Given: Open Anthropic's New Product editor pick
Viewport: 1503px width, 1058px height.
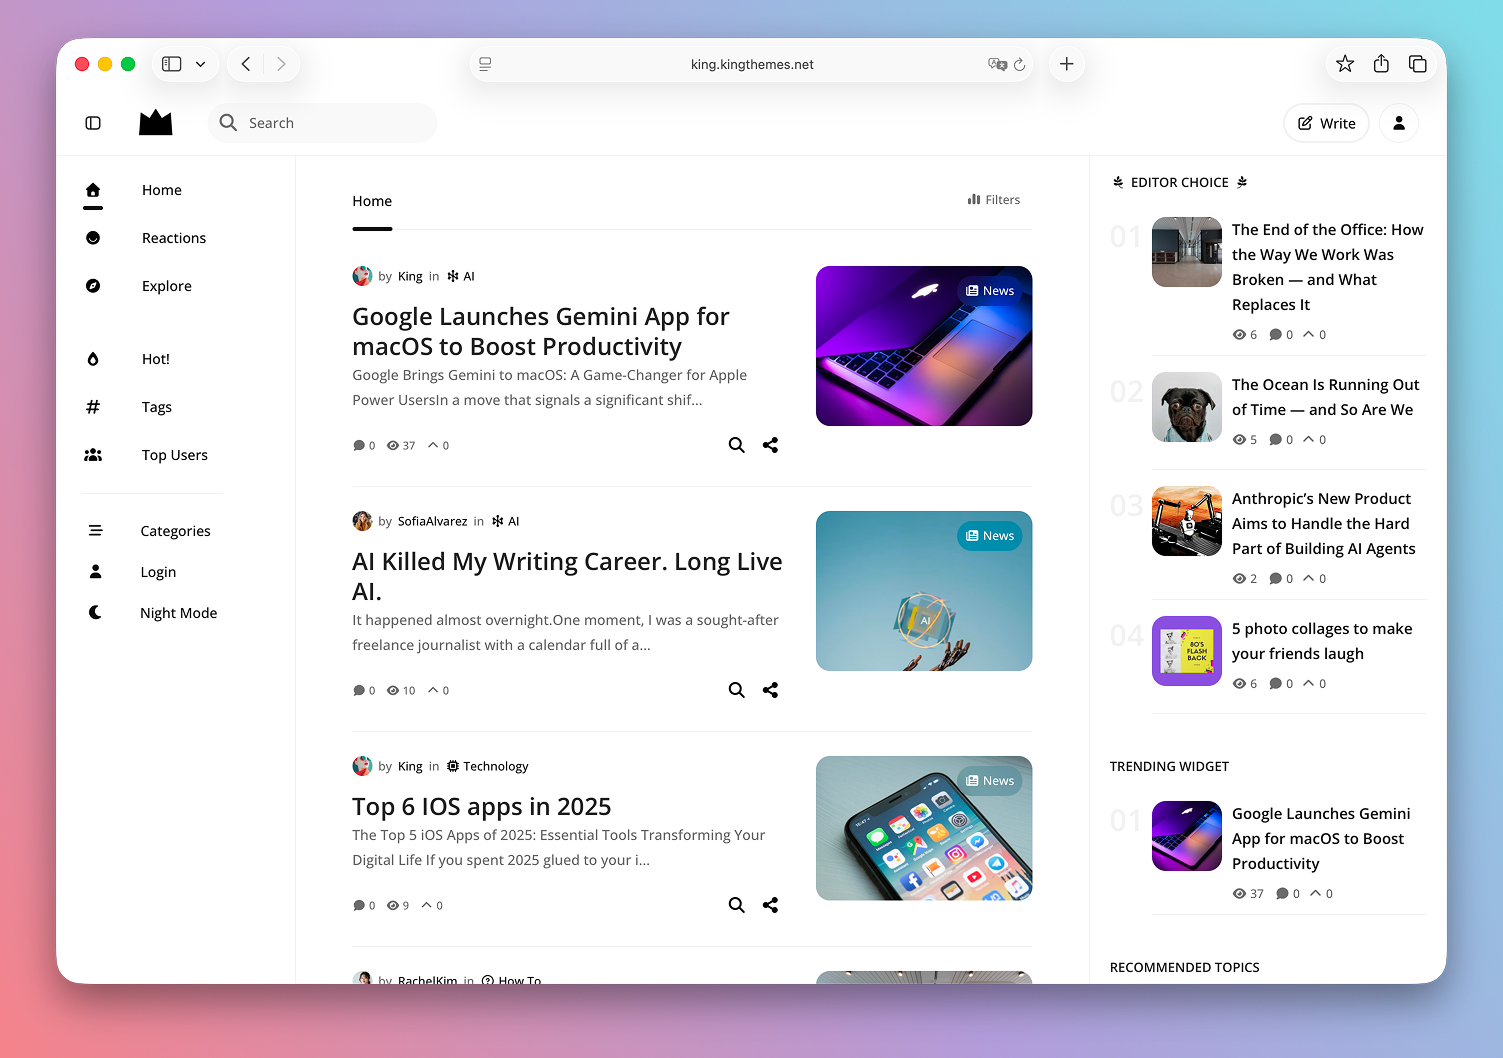Looking at the screenshot, I should (x=1323, y=523).
